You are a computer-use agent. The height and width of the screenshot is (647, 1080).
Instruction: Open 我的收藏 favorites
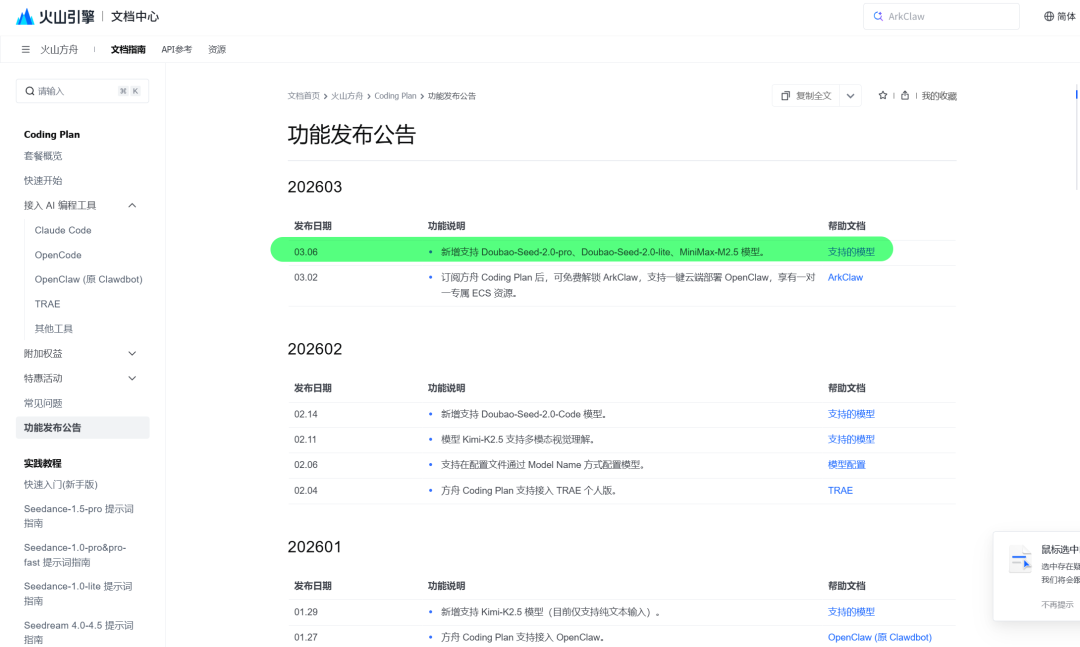pyautogui.click(x=939, y=96)
